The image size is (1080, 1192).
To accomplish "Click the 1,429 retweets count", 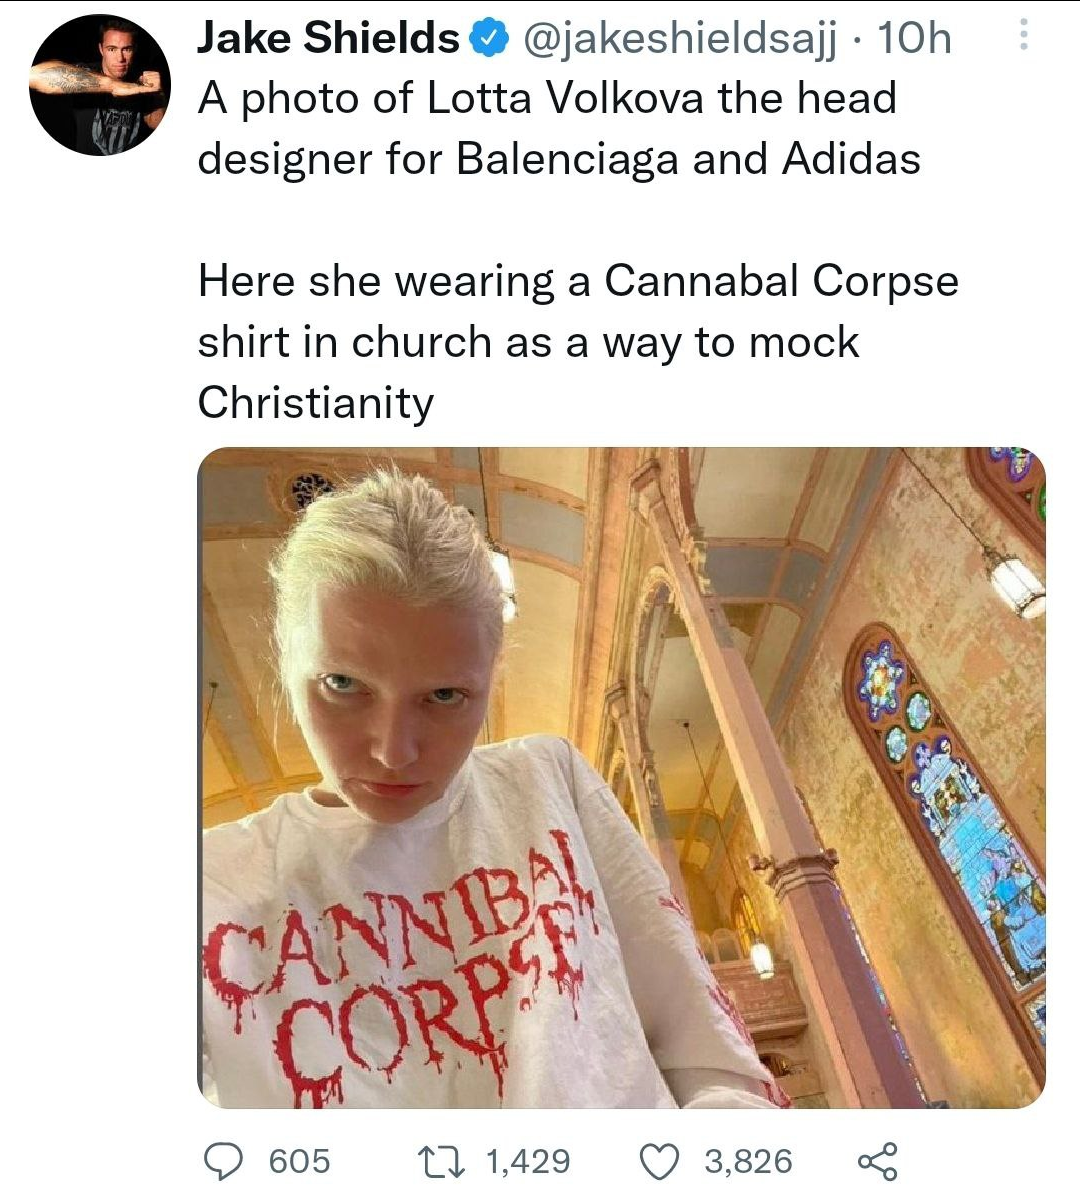I will [527, 1161].
